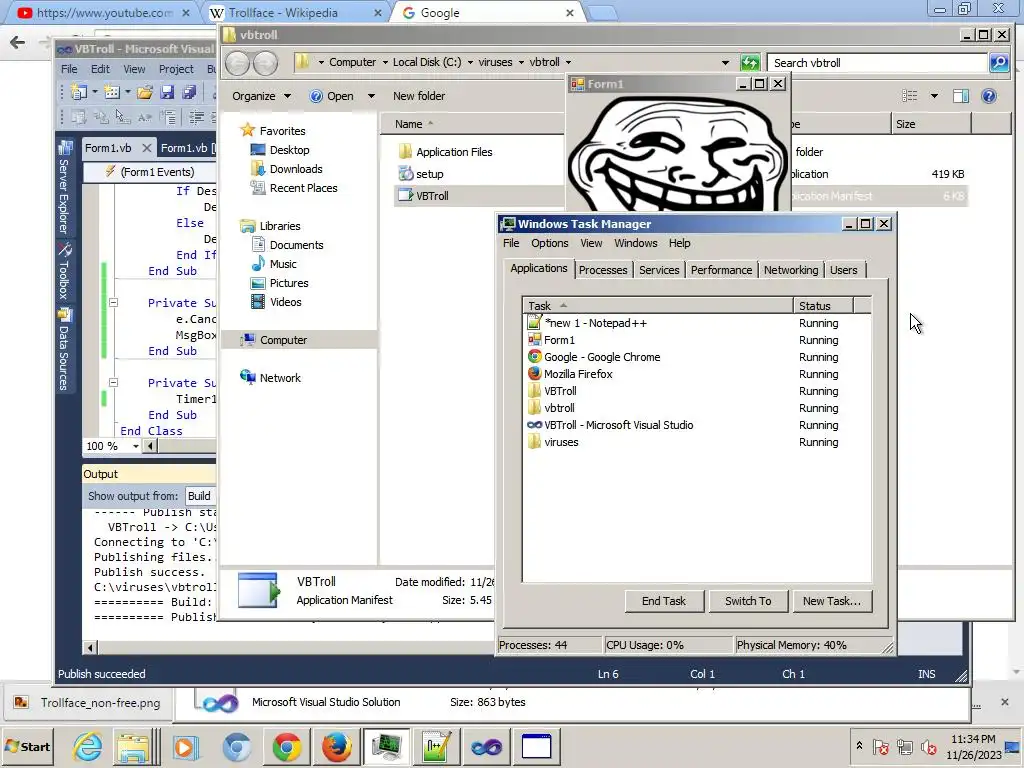
Task: Click Search vbtroll input field
Action: [x=877, y=63]
